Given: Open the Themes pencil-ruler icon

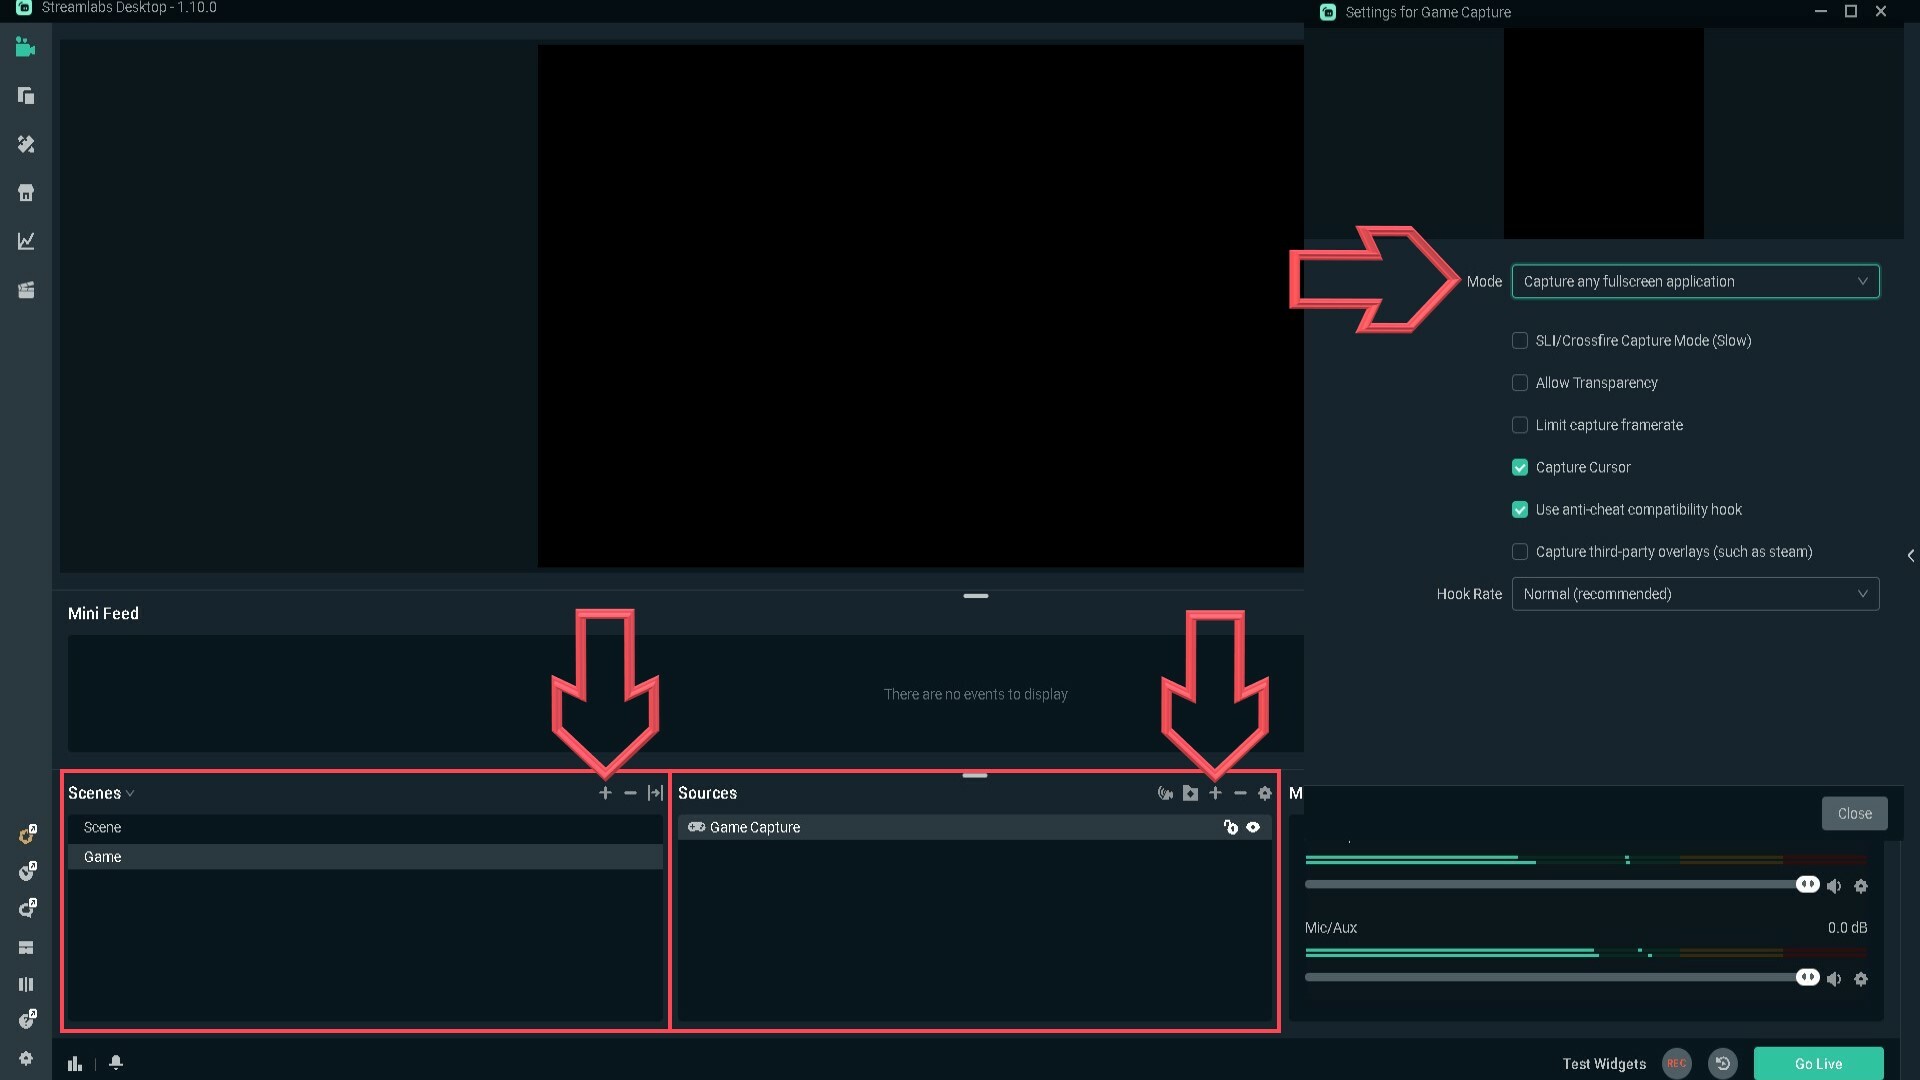Looking at the screenshot, I should coord(26,144).
